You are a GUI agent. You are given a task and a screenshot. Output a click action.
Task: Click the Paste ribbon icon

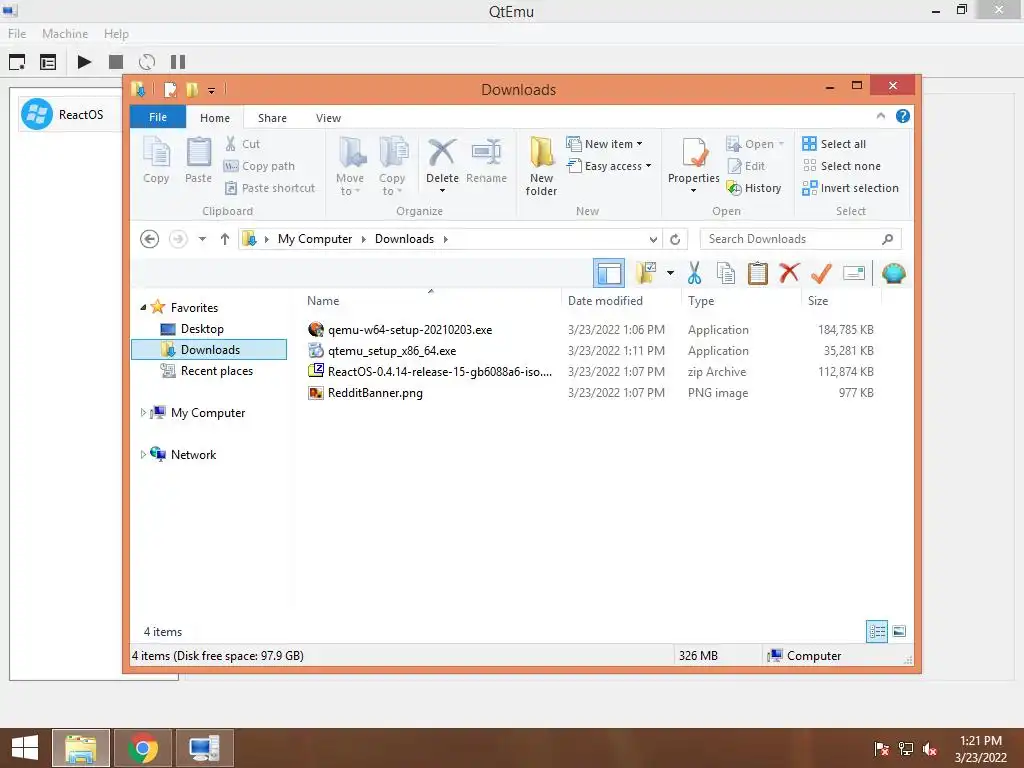(x=199, y=160)
